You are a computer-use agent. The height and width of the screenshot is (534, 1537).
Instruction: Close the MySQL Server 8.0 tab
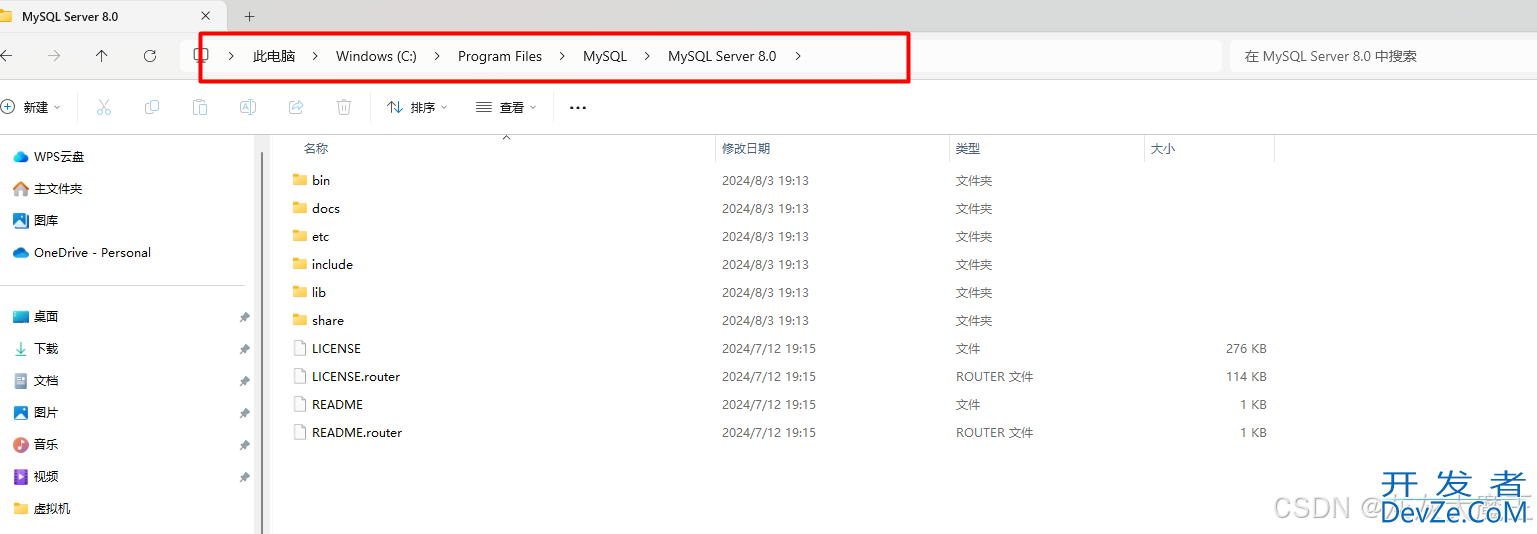click(x=206, y=16)
